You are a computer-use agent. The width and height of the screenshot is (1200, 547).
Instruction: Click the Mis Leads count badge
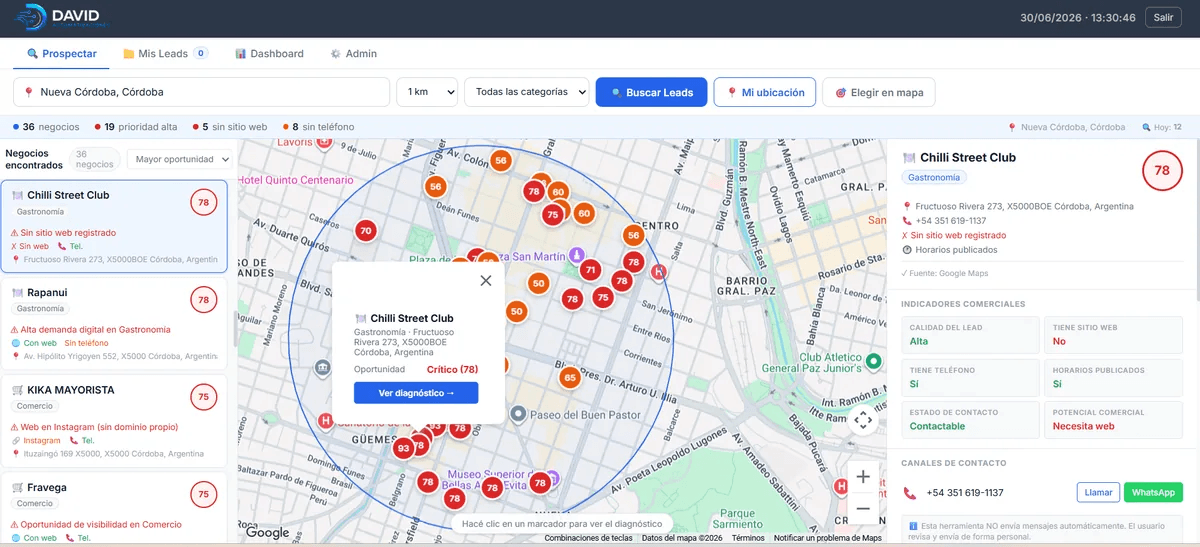click(201, 53)
